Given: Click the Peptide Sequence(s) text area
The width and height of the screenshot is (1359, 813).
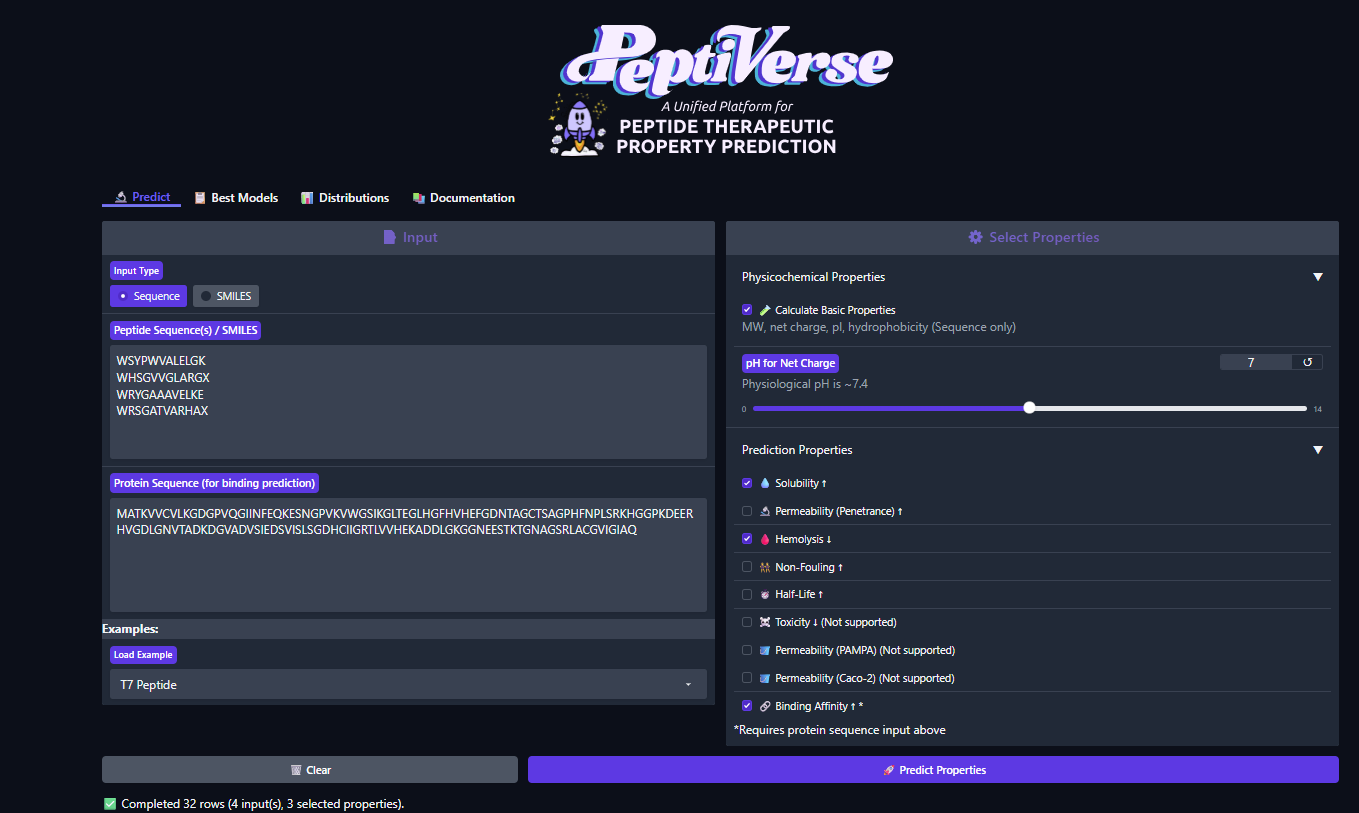Looking at the screenshot, I should click(x=408, y=402).
